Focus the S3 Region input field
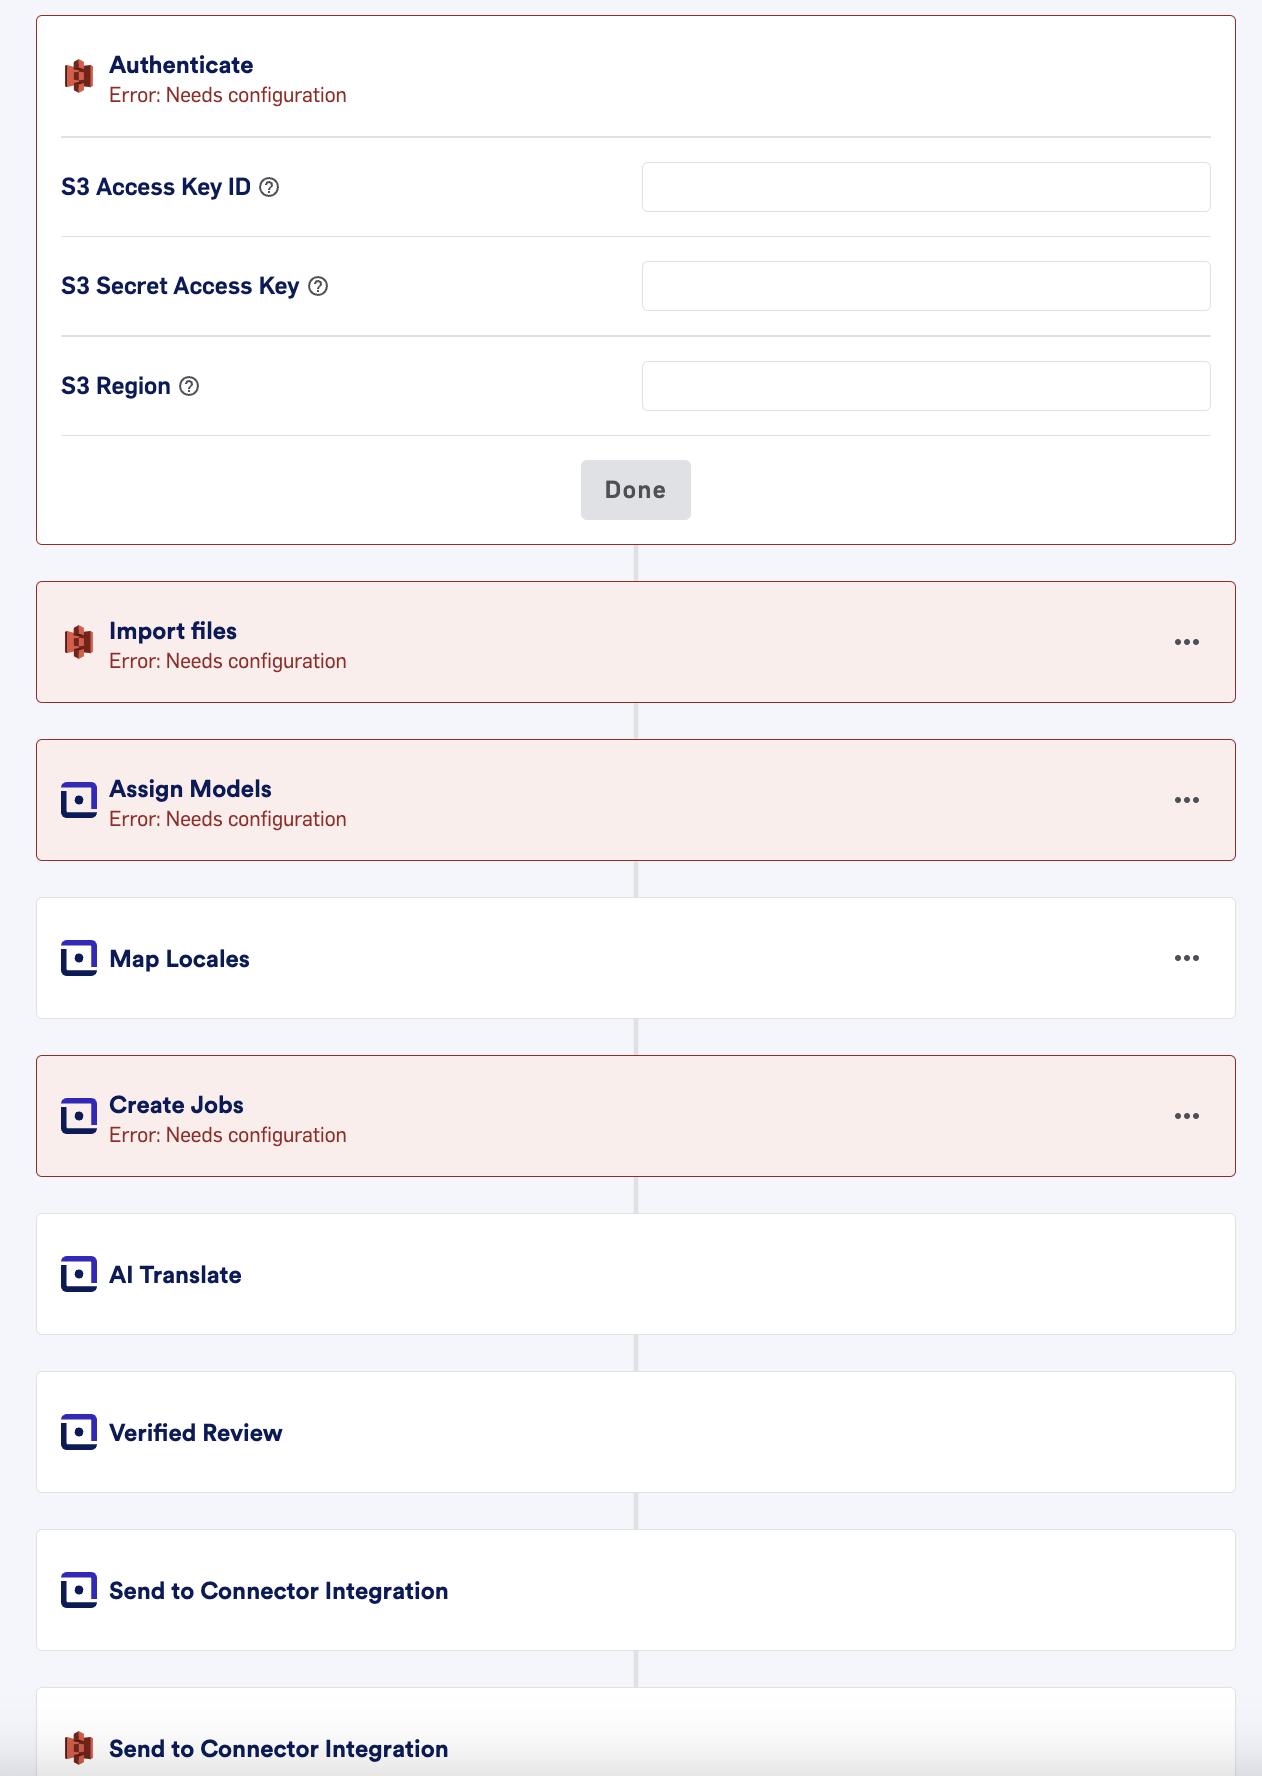 tap(926, 386)
